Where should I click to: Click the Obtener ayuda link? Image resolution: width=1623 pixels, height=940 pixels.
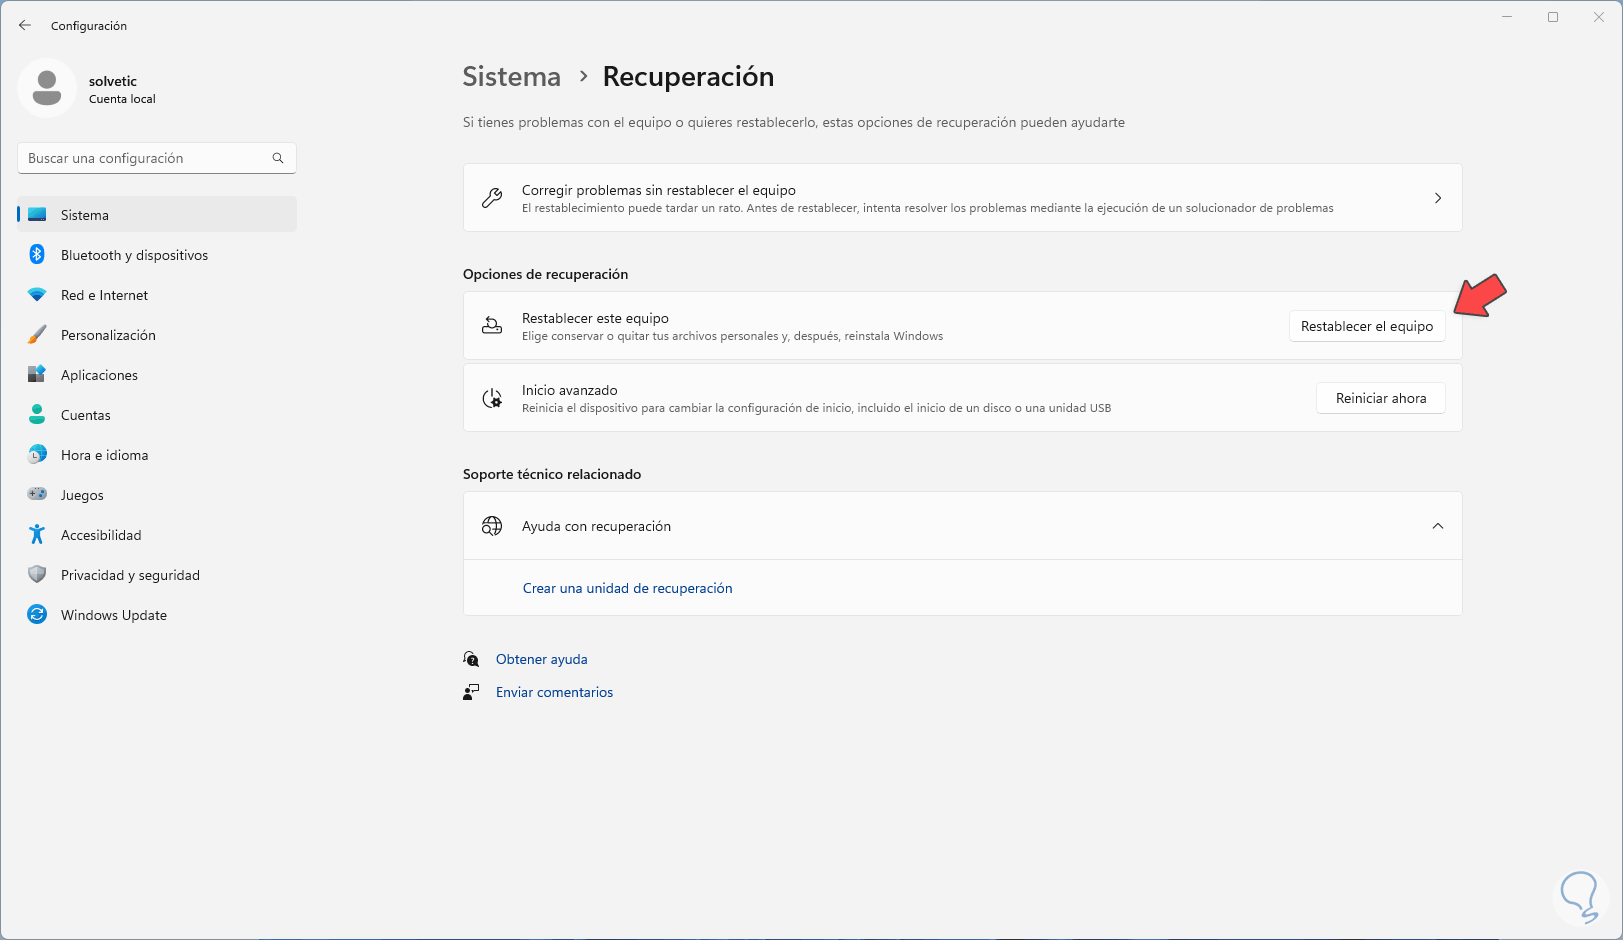point(541,659)
